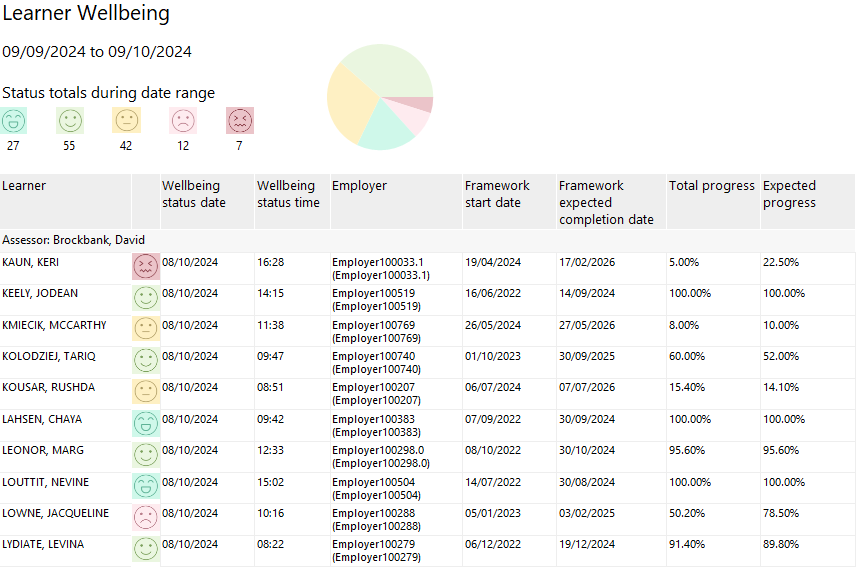Open learner KEELY, JODEAN
This screenshot has height=569, width=867.
[x=40, y=294]
